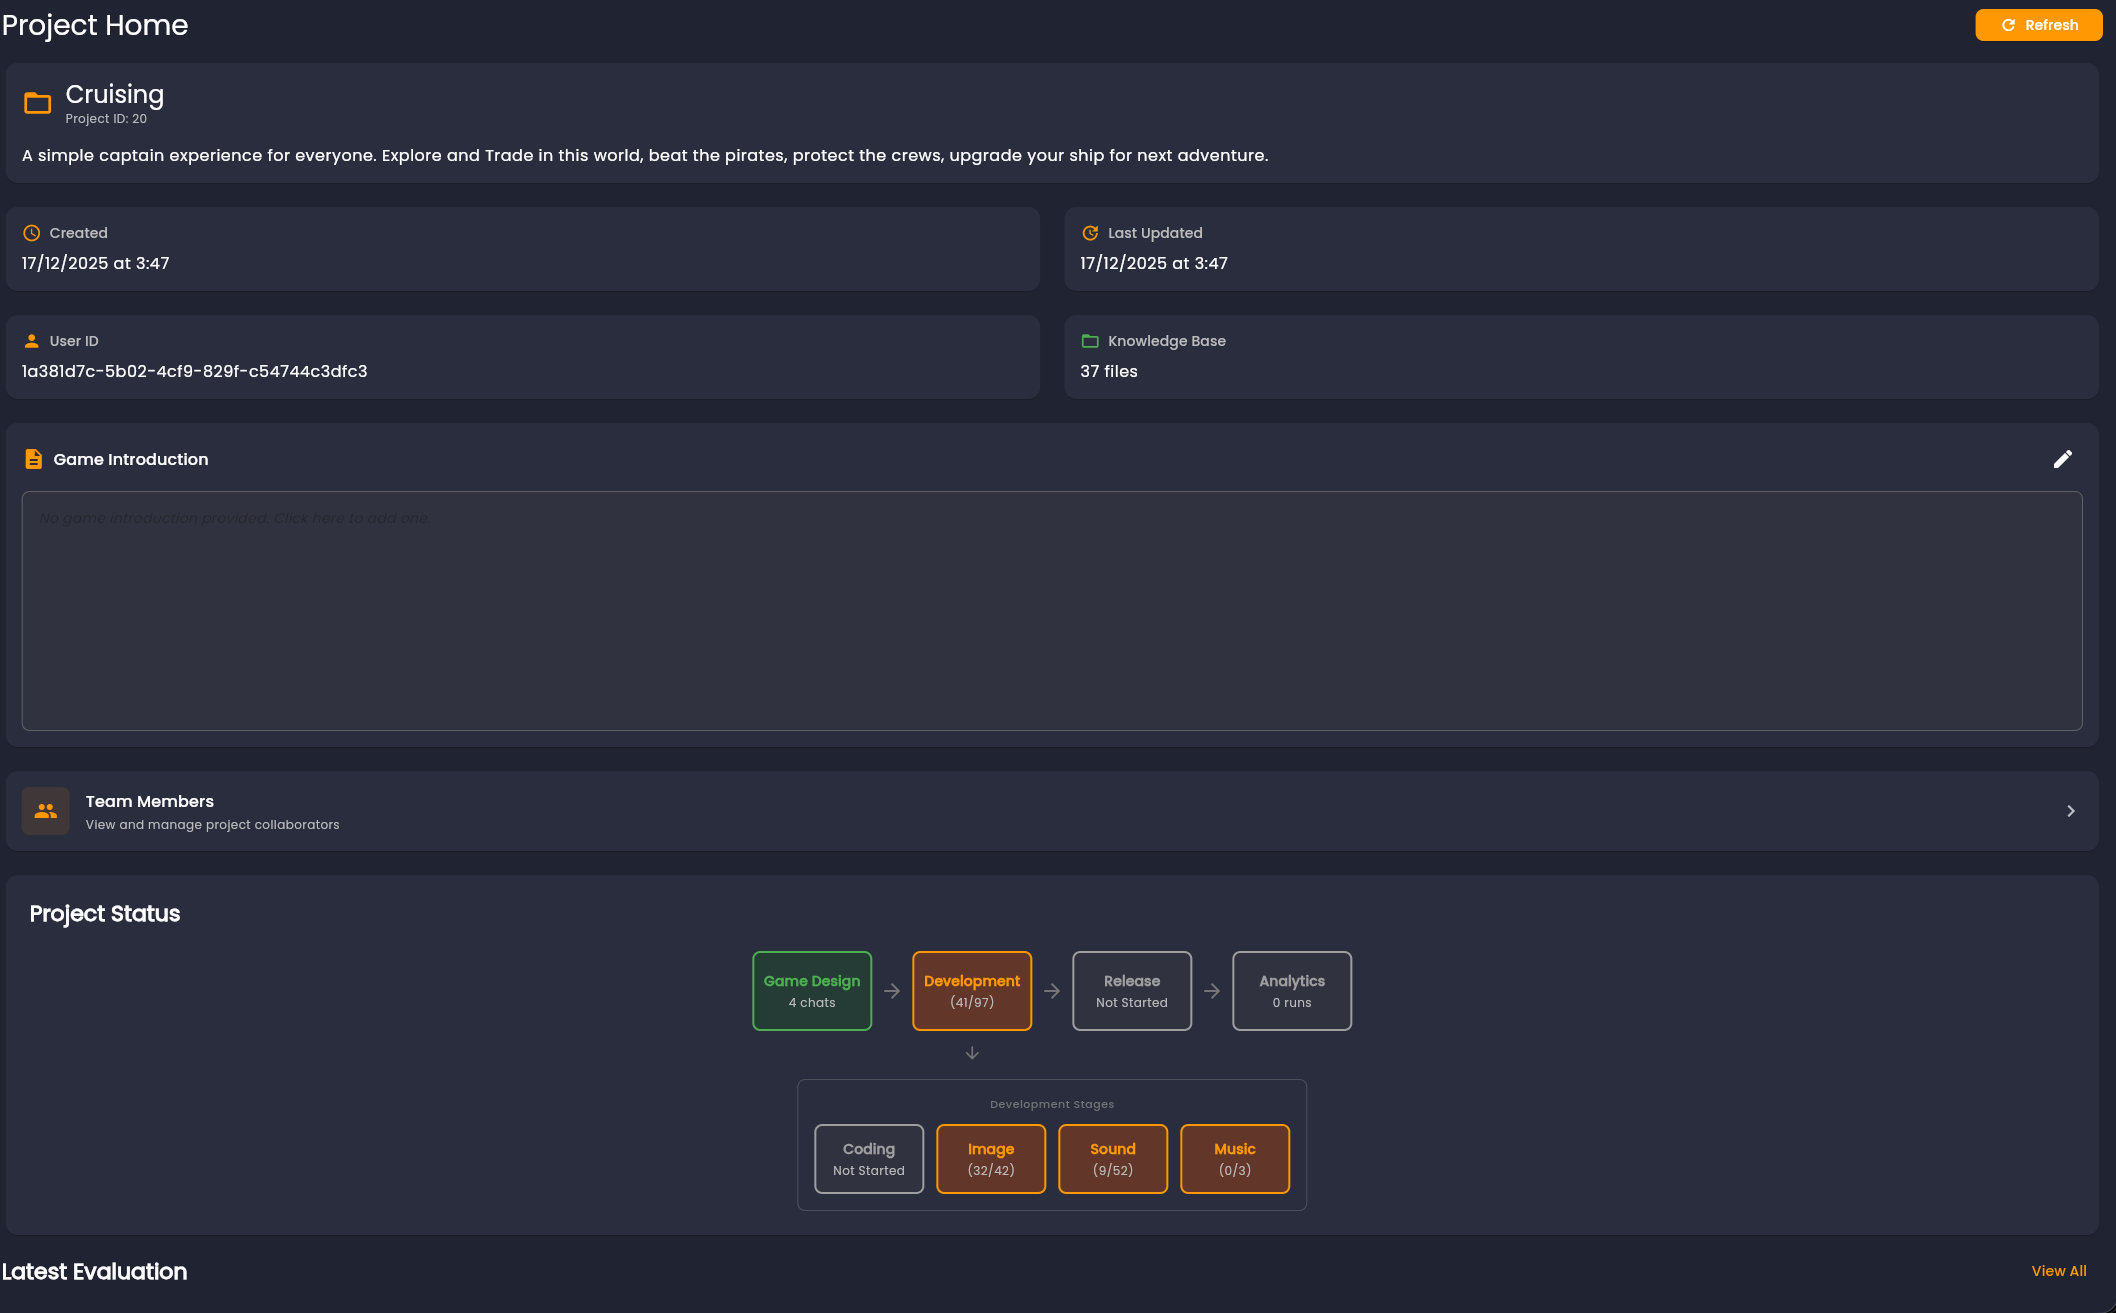Image resolution: width=2116 pixels, height=1313 pixels.
Task: Click the Cruising project folder icon
Action: pyautogui.click(x=37, y=102)
